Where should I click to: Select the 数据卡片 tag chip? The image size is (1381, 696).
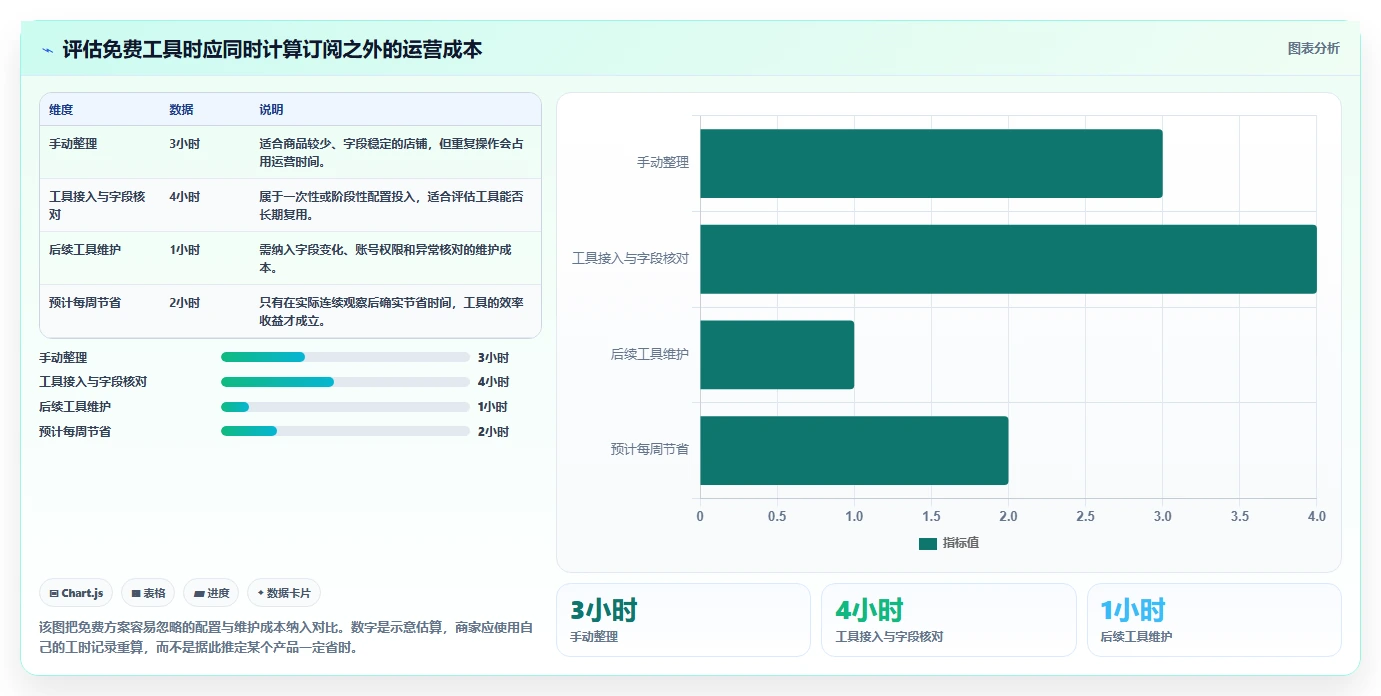(x=284, y=593)
